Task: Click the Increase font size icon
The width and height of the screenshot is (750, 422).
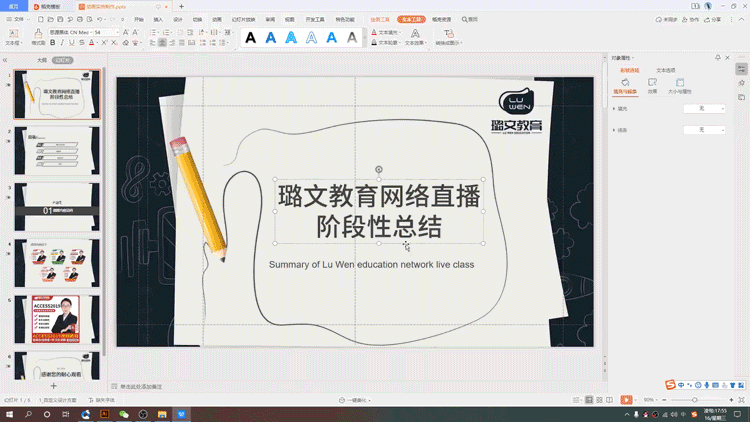Action: tap(126, 32)
